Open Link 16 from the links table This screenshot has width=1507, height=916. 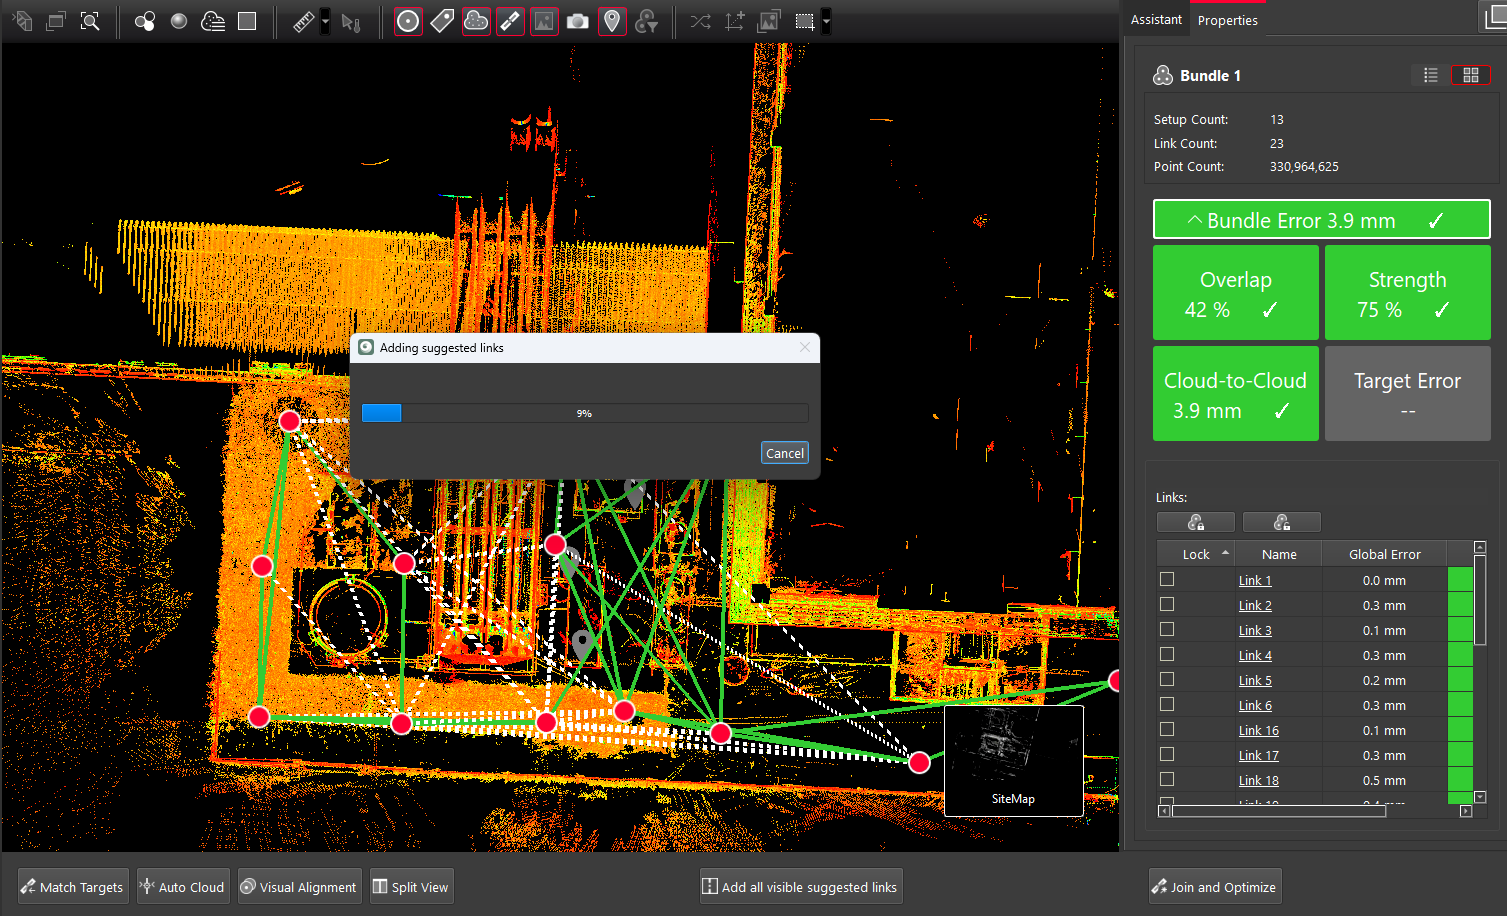[1258, 731]
